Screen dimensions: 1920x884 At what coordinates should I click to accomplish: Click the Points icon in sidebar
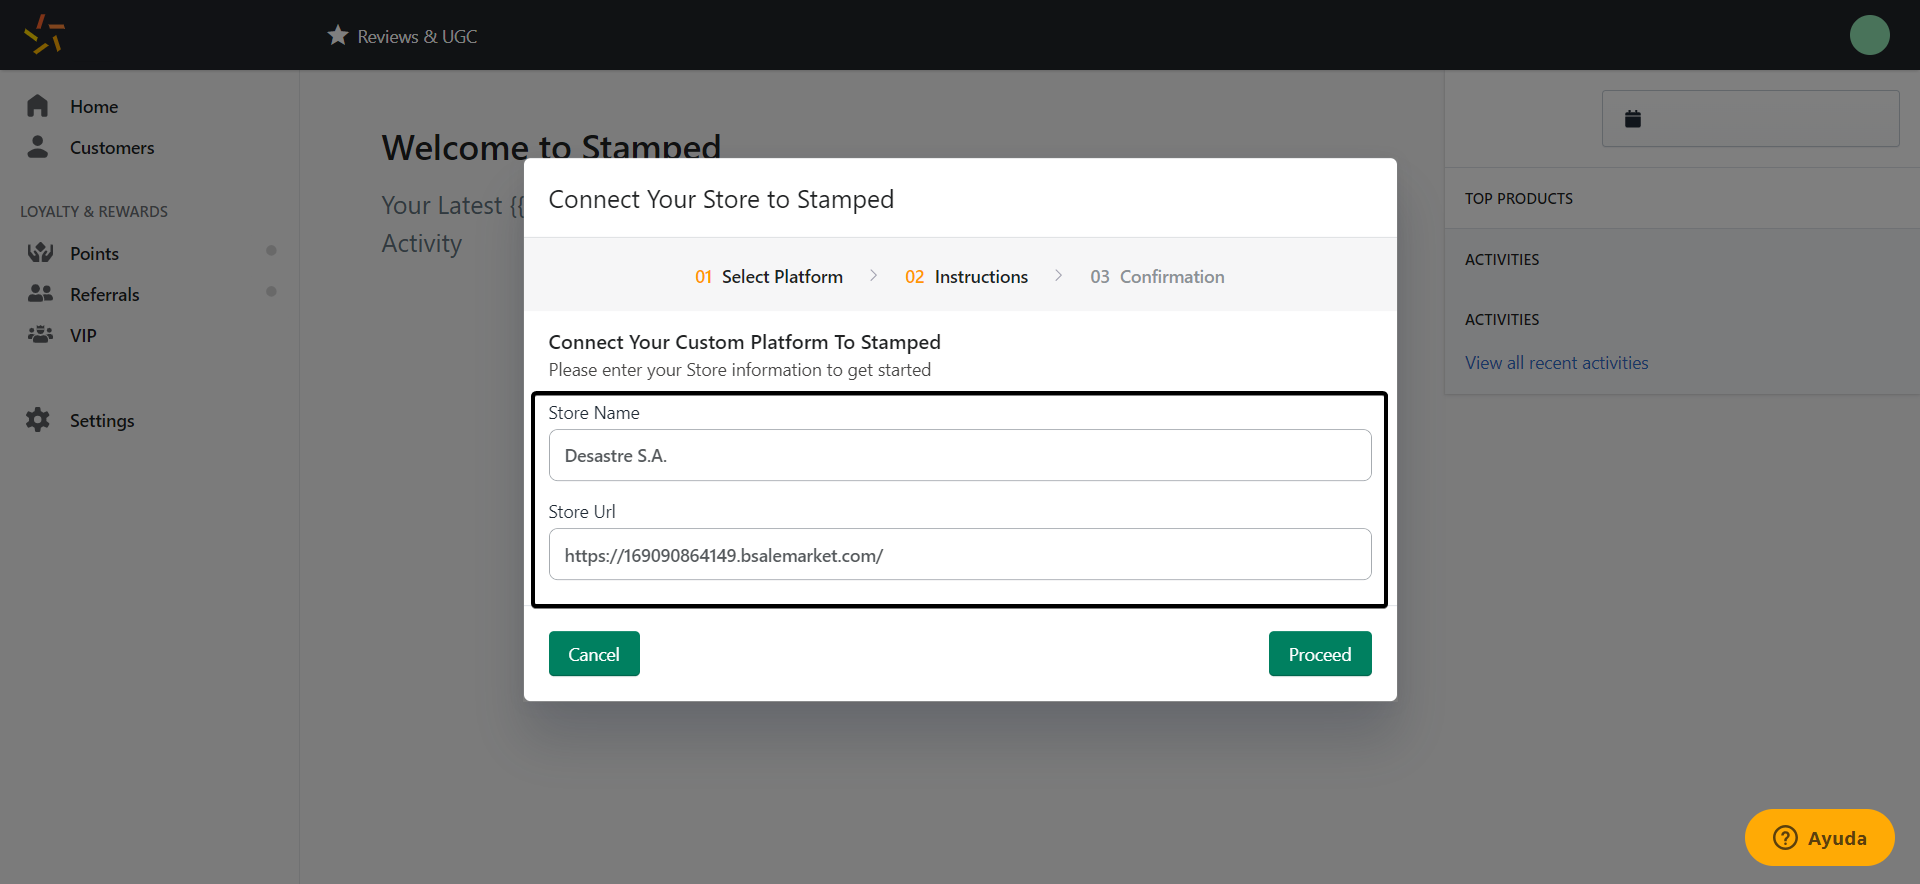click(40, 252)
